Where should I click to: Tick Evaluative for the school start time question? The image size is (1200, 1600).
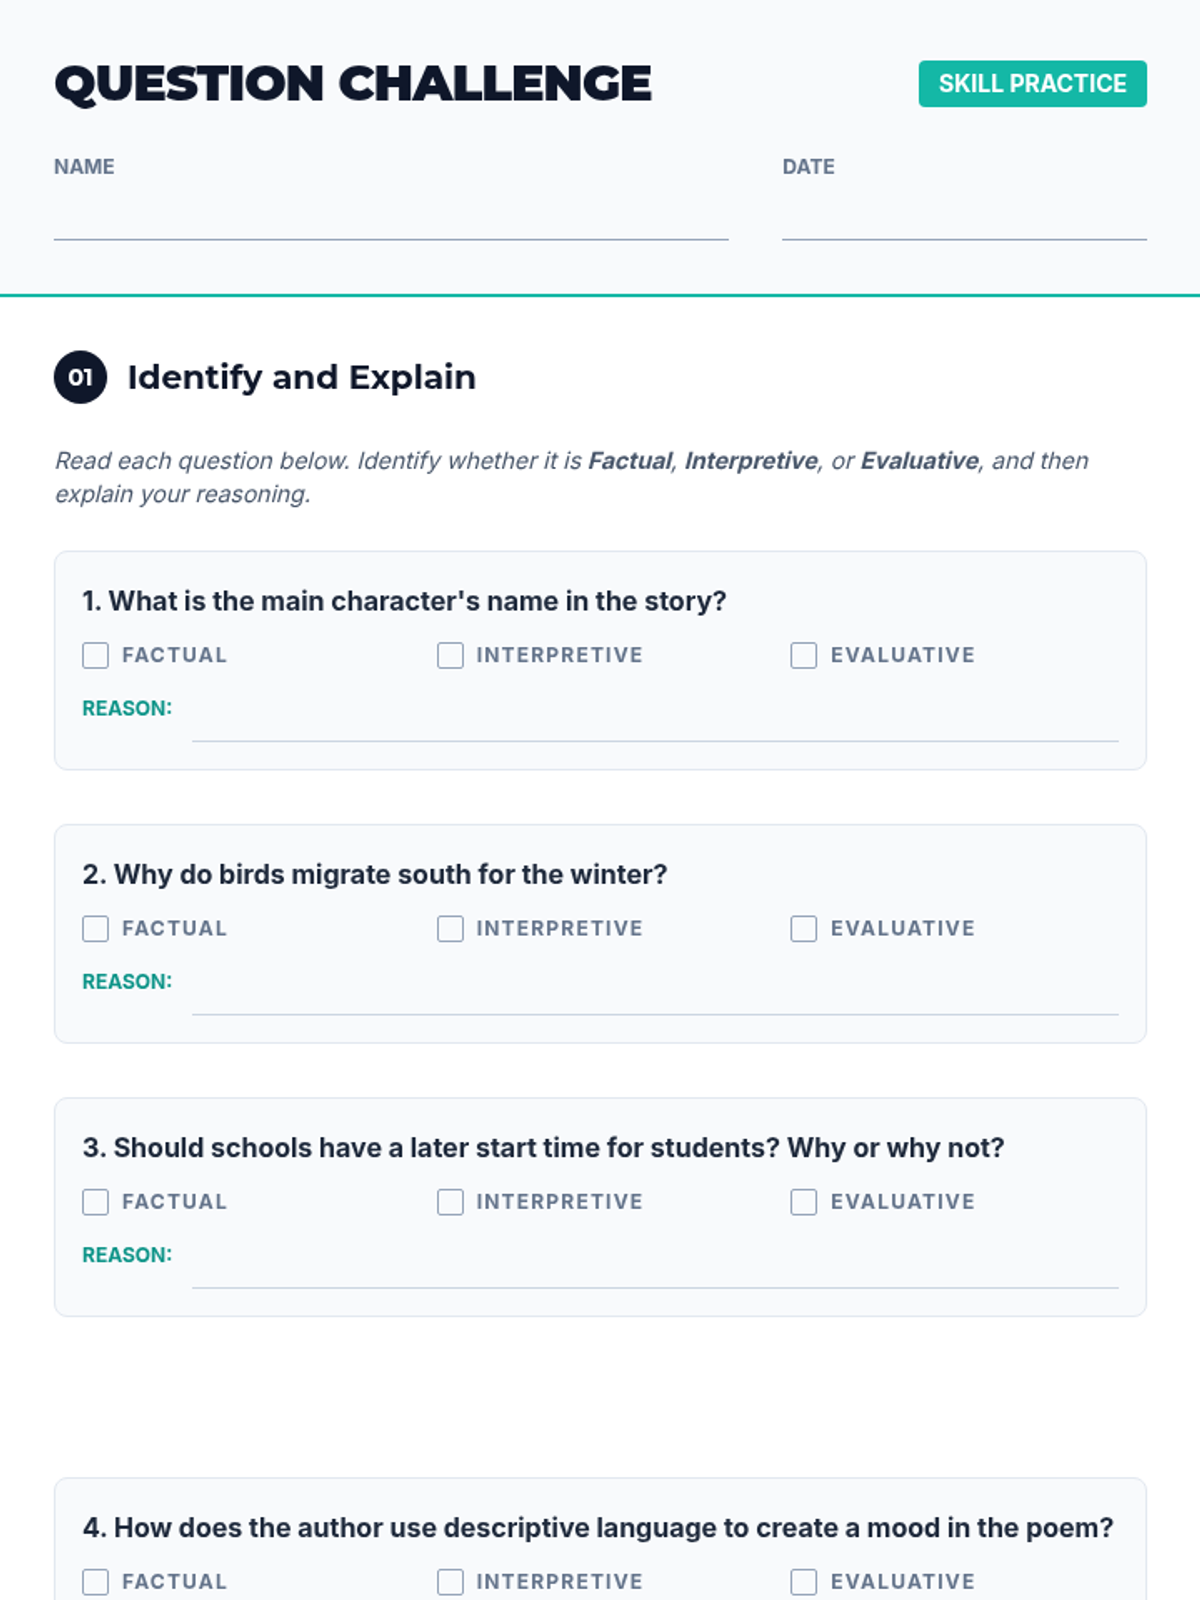(x=804, y=1202)
